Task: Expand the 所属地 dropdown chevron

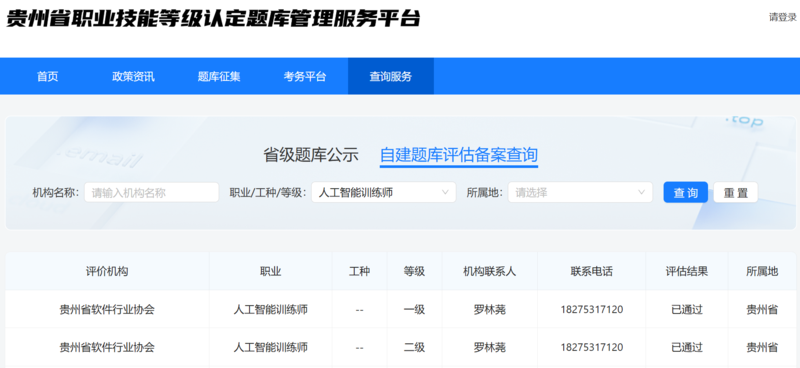Action: [x=641, y=192]
